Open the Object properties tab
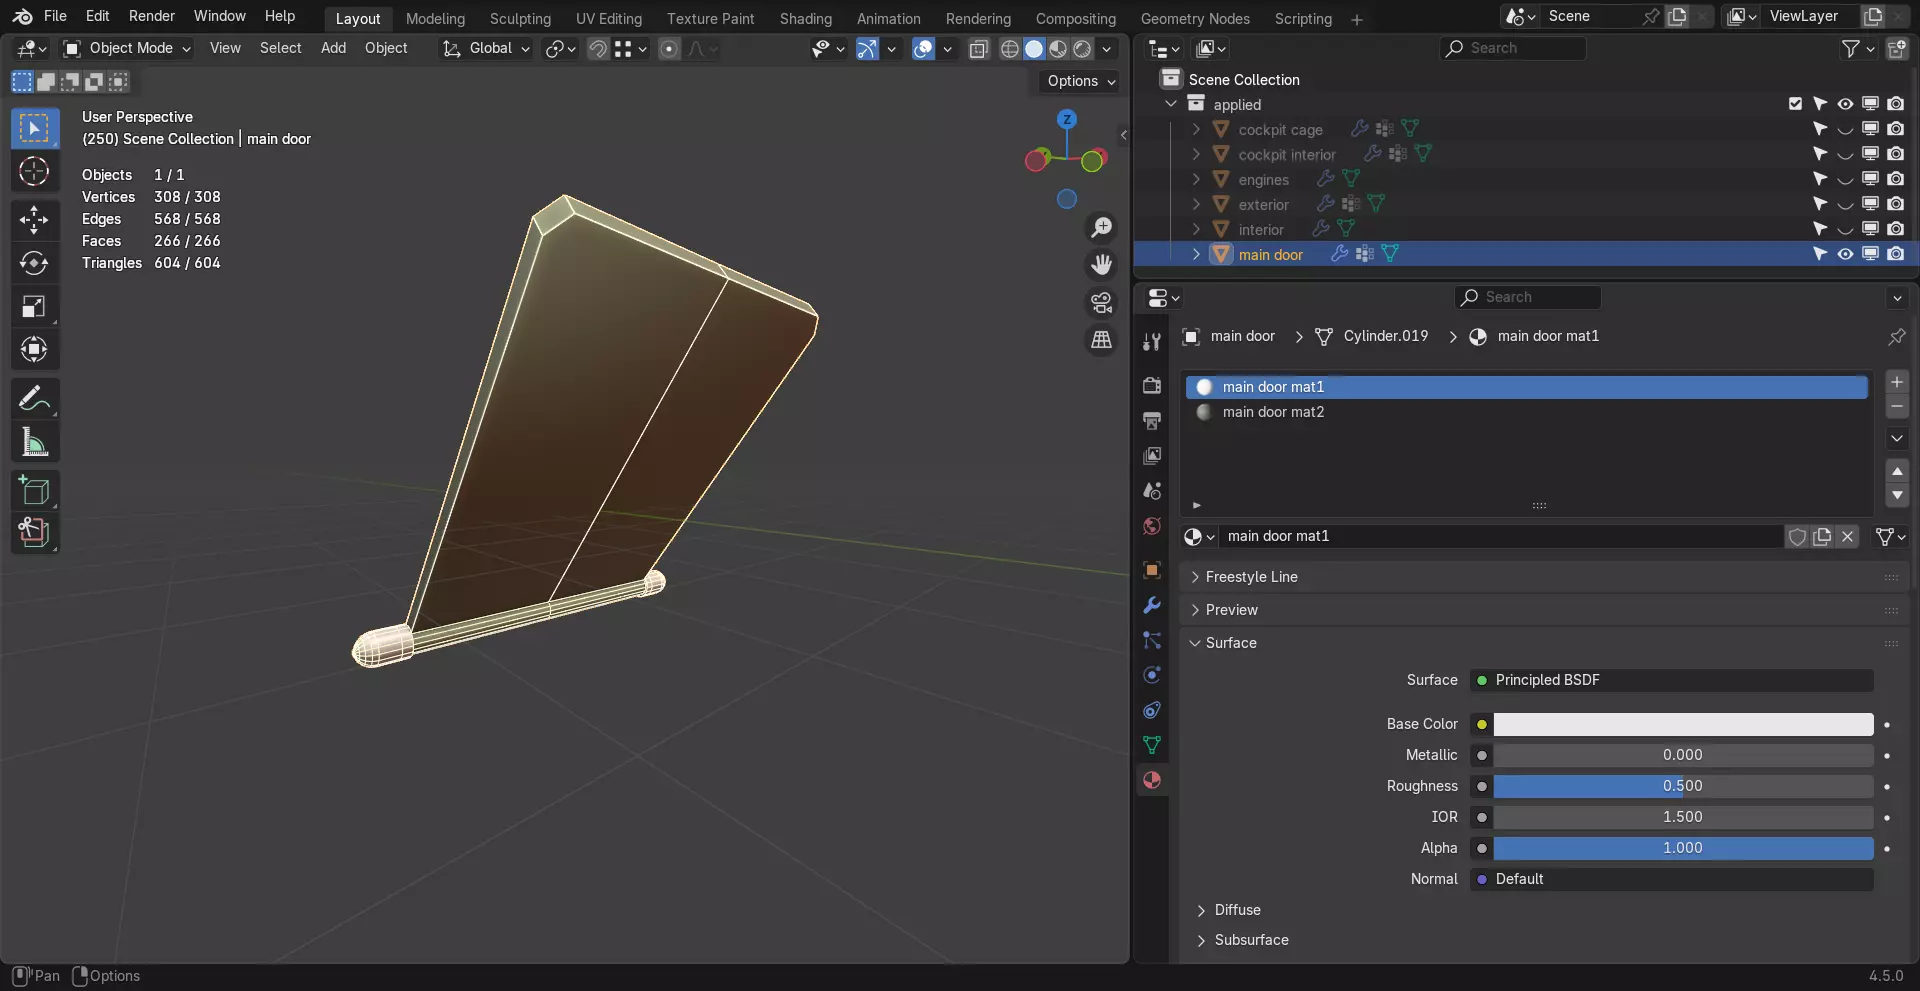This screenshot has height=991, width=1920. [1152, 570]
